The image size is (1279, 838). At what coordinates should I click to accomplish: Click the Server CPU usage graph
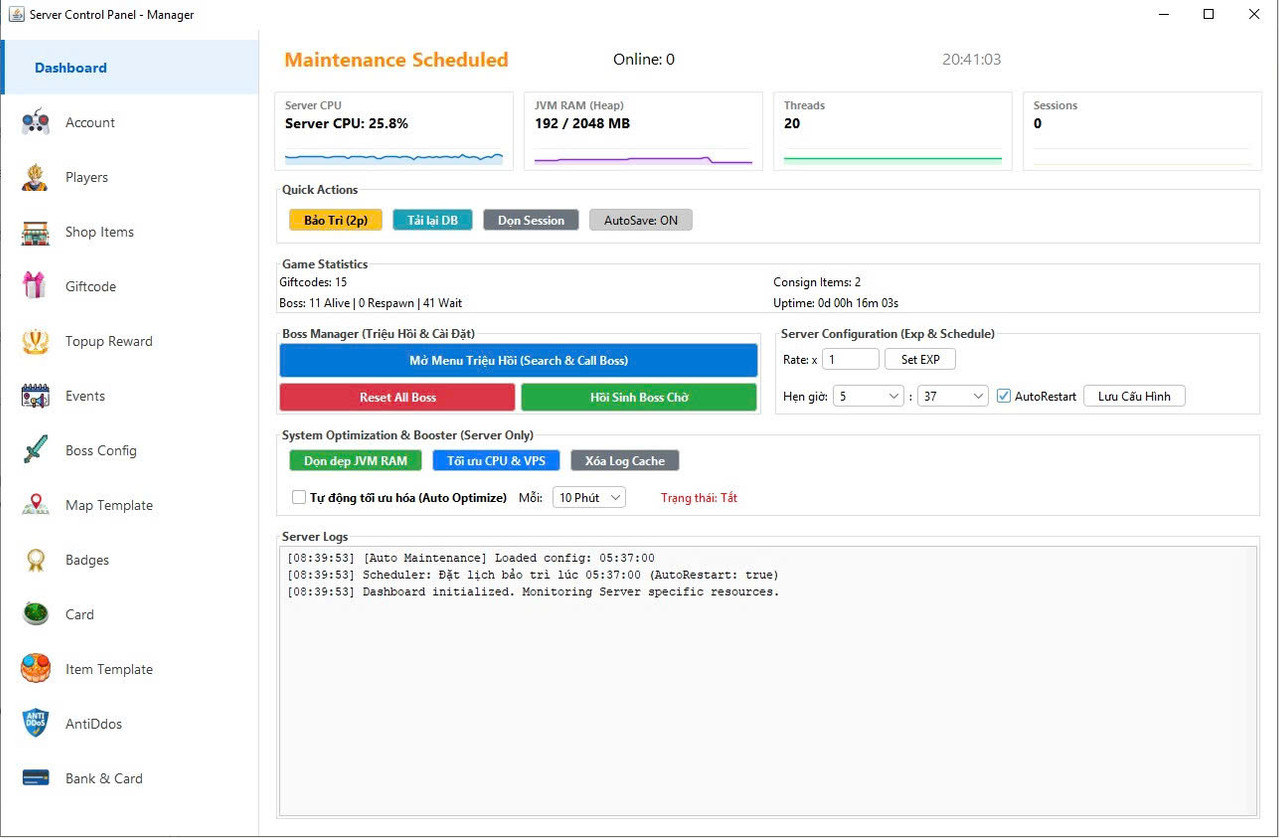[x=394, y=157]
